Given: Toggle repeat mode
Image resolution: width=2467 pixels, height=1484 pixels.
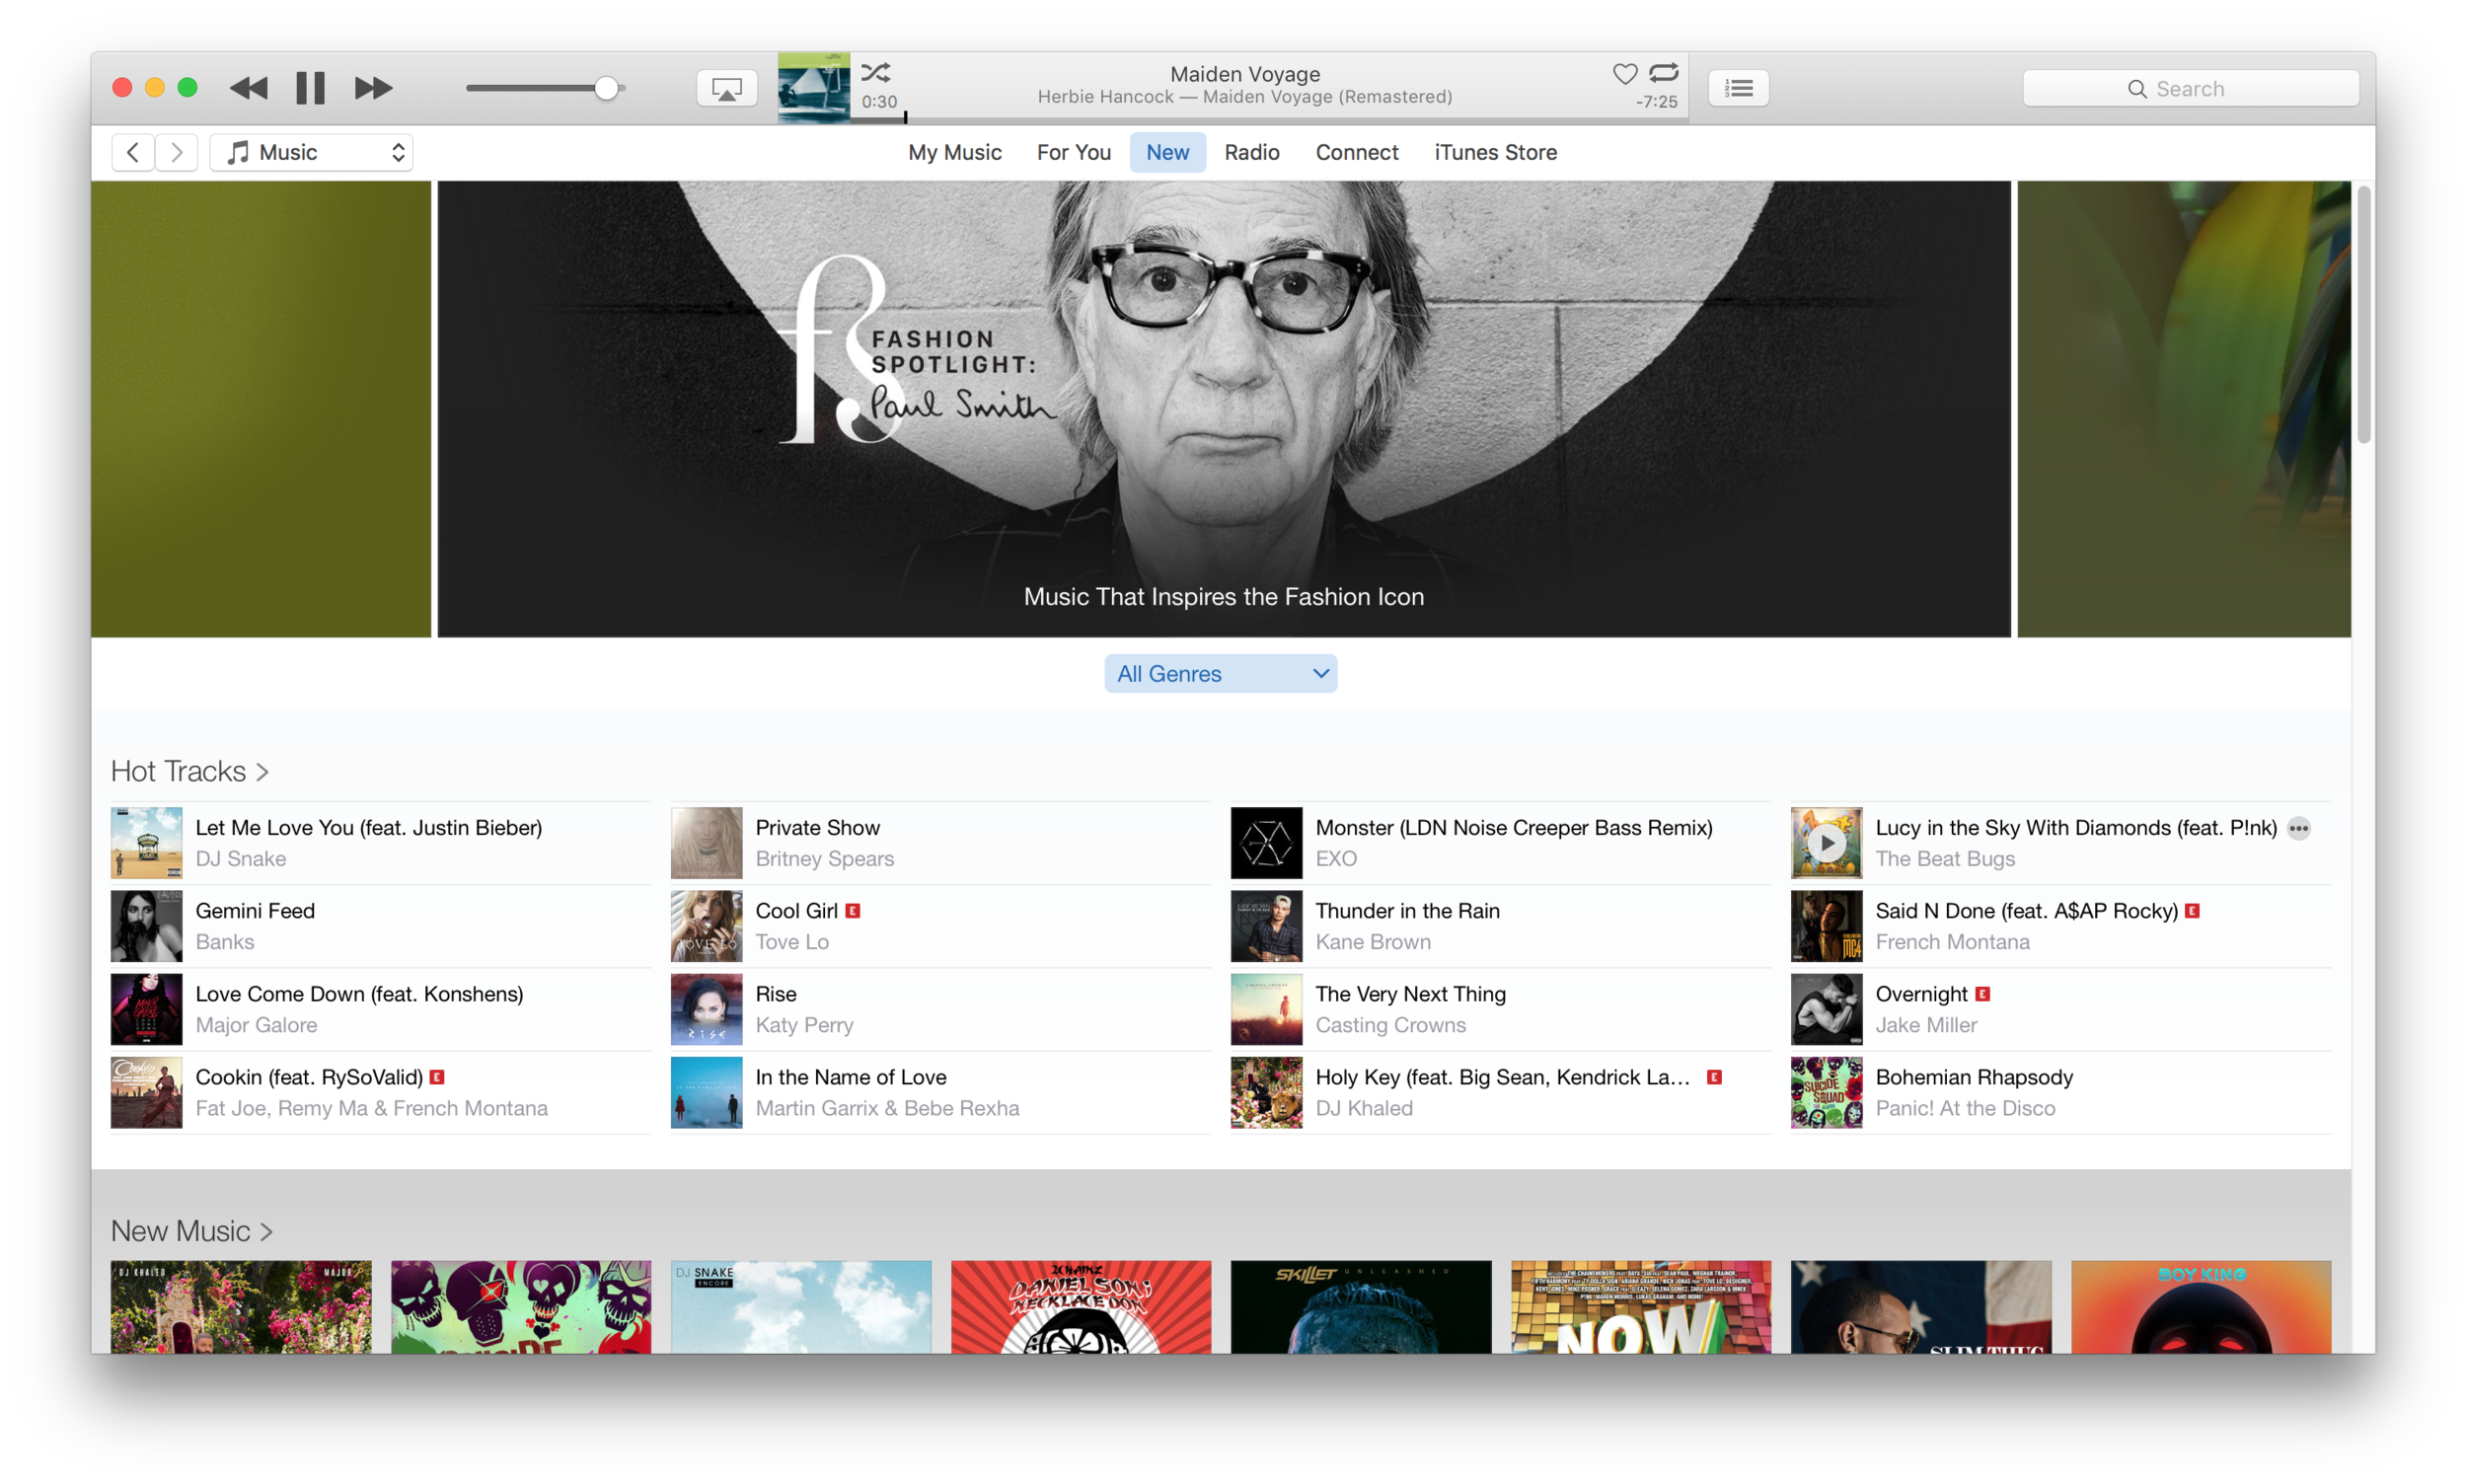Looking at the screenshot, I should 1664,72.
